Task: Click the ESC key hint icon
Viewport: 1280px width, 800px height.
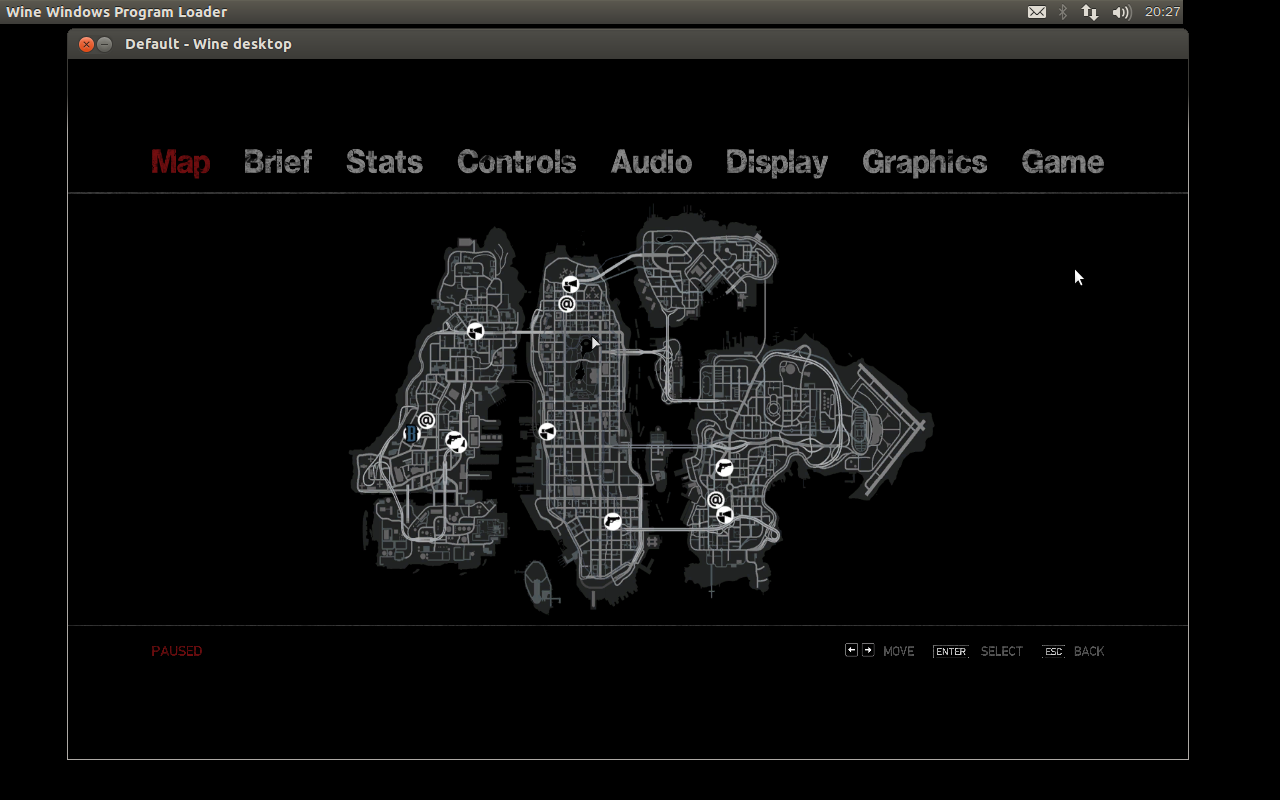Action: click(1053, 651)
